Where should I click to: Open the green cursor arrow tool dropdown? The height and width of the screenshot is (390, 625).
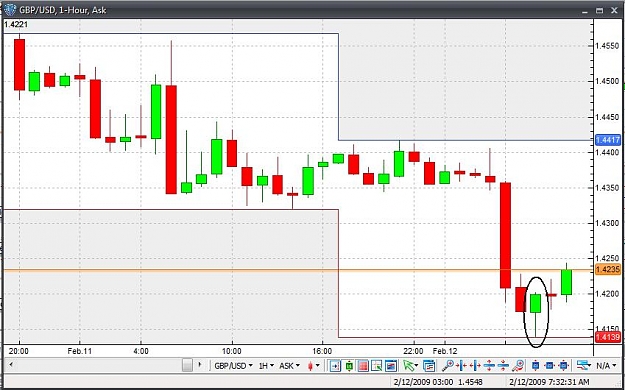(x=411, y=365)
